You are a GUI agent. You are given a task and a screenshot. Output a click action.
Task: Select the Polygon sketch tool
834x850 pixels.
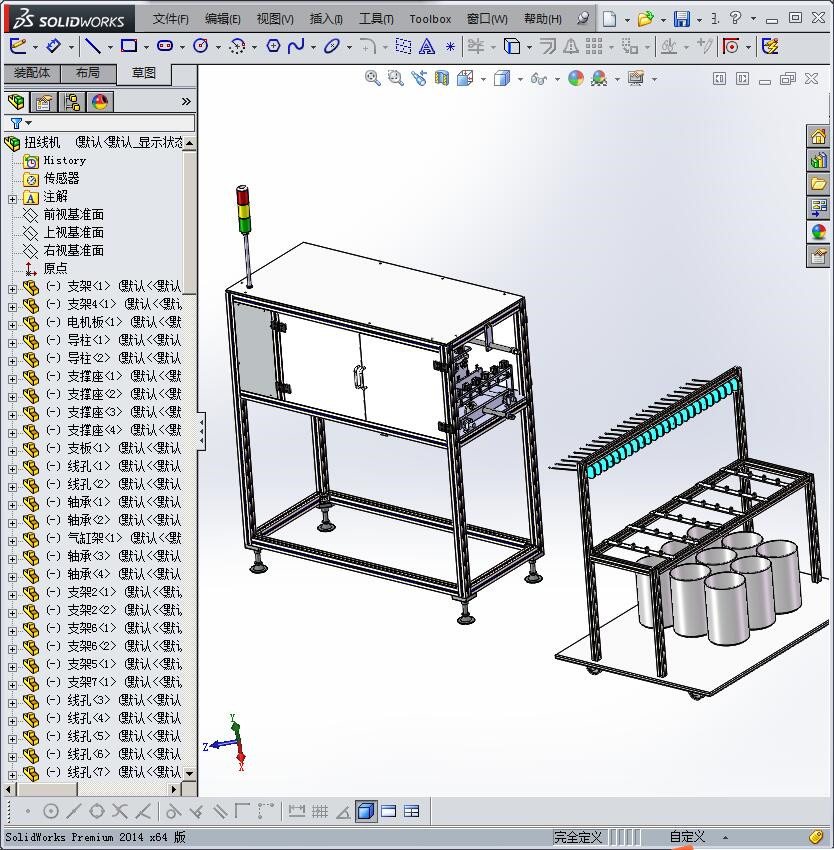pyautogui.click(x=273, y=46)
